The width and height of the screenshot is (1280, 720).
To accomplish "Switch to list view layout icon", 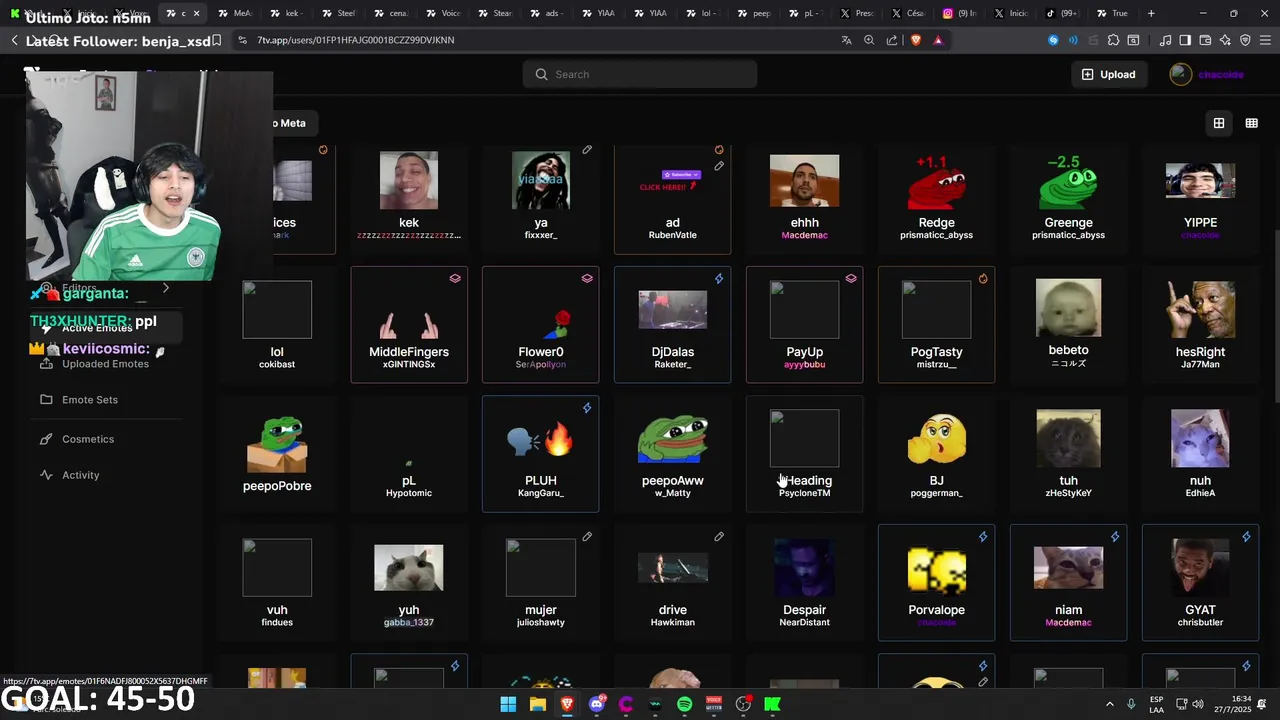I will point(1251,123).
